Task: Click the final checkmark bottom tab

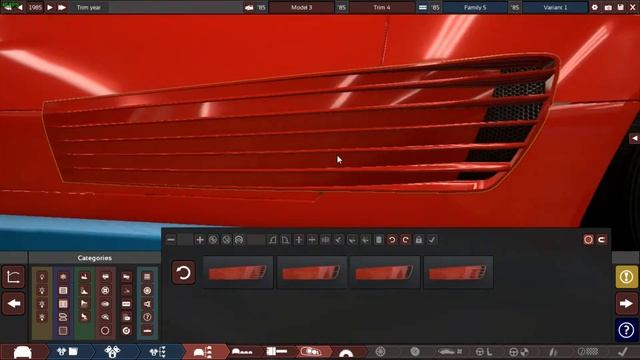Action: pyautogui.click(x=622, y=351)
